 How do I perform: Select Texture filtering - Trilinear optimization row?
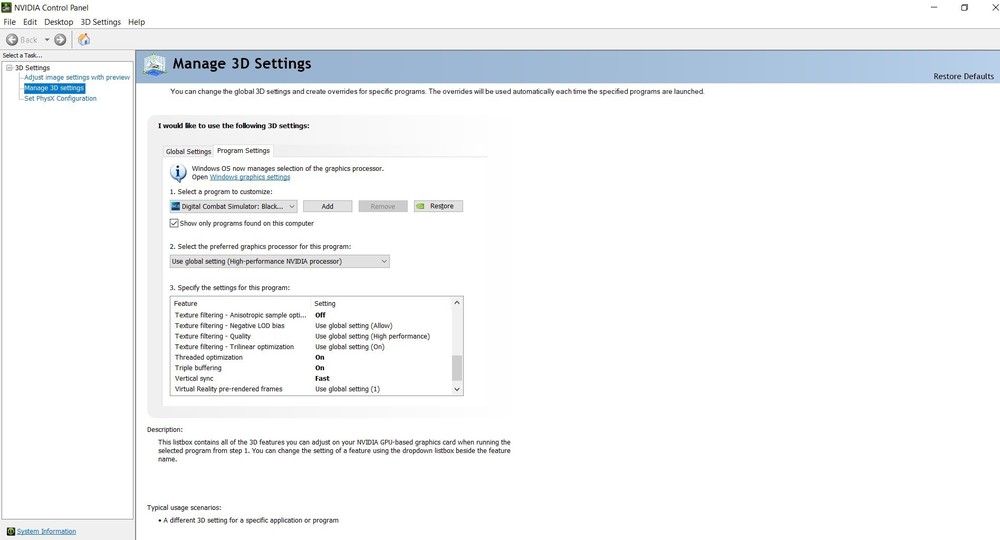coord(311,347)
